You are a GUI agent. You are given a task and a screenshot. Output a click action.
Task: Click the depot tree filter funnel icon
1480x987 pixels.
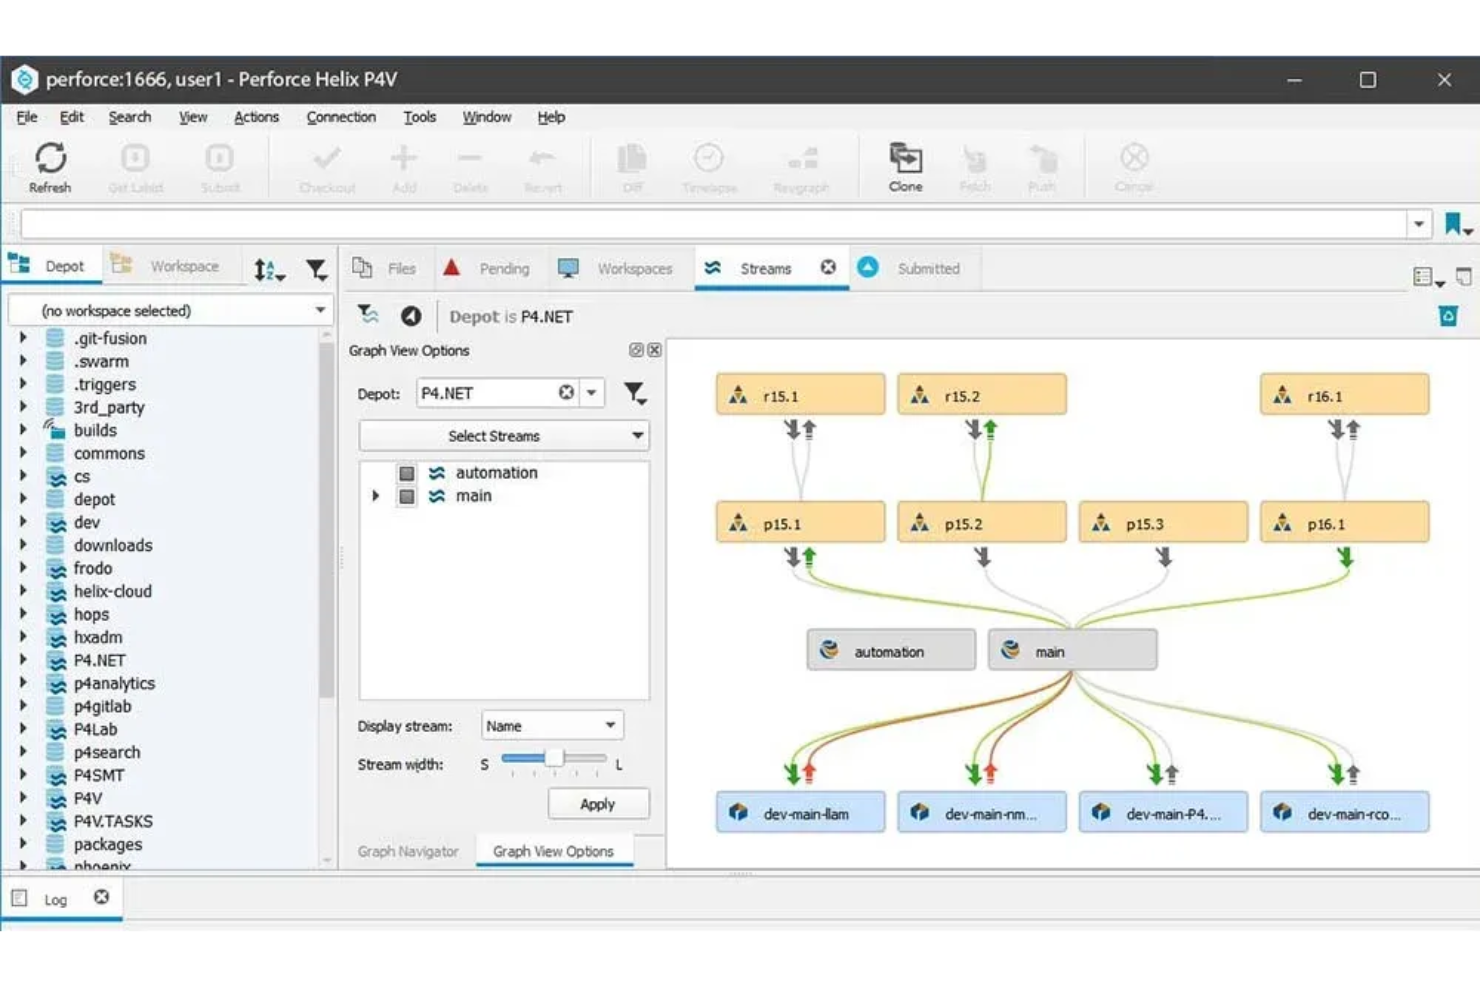tap(316, 269)
